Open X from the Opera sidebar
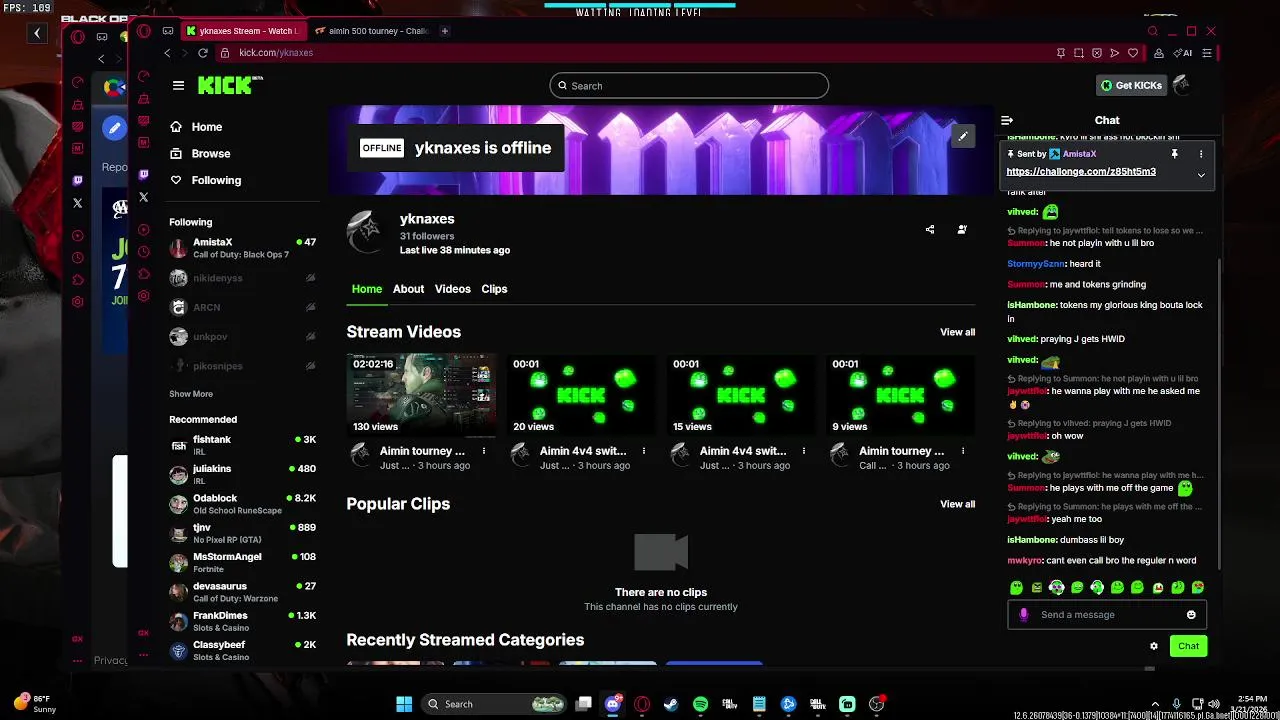Screen dimensions: 1280x720 click(144, 197)
